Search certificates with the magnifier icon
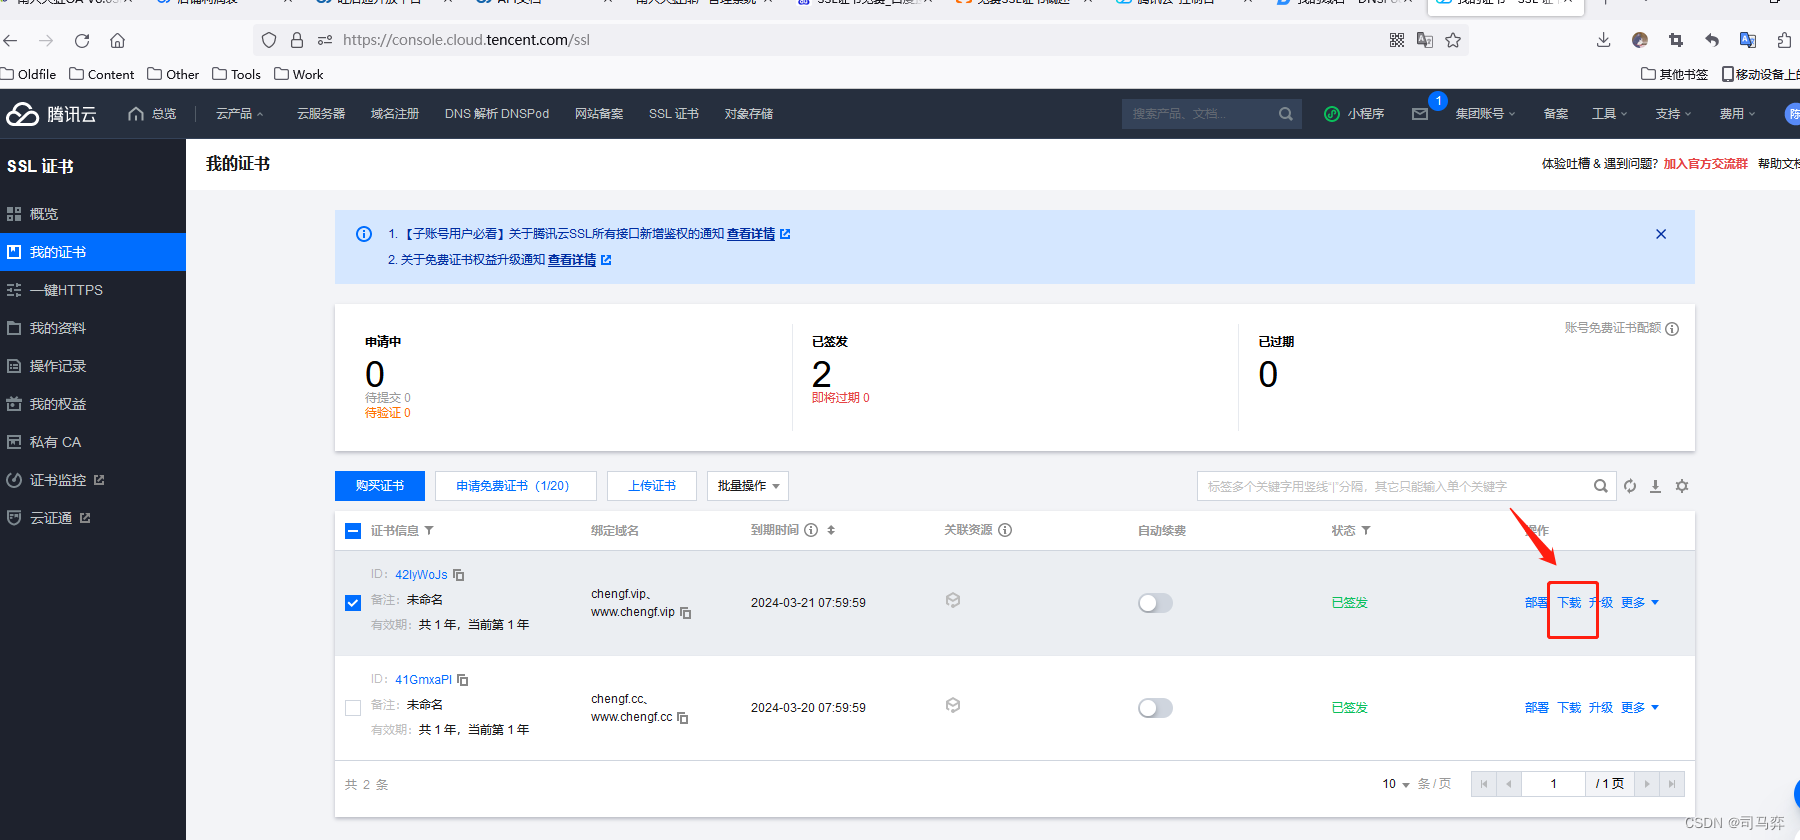Image resolution: width=1800 pixels, height=840 pixels. pyautogui.click(x=1600, y=486)
